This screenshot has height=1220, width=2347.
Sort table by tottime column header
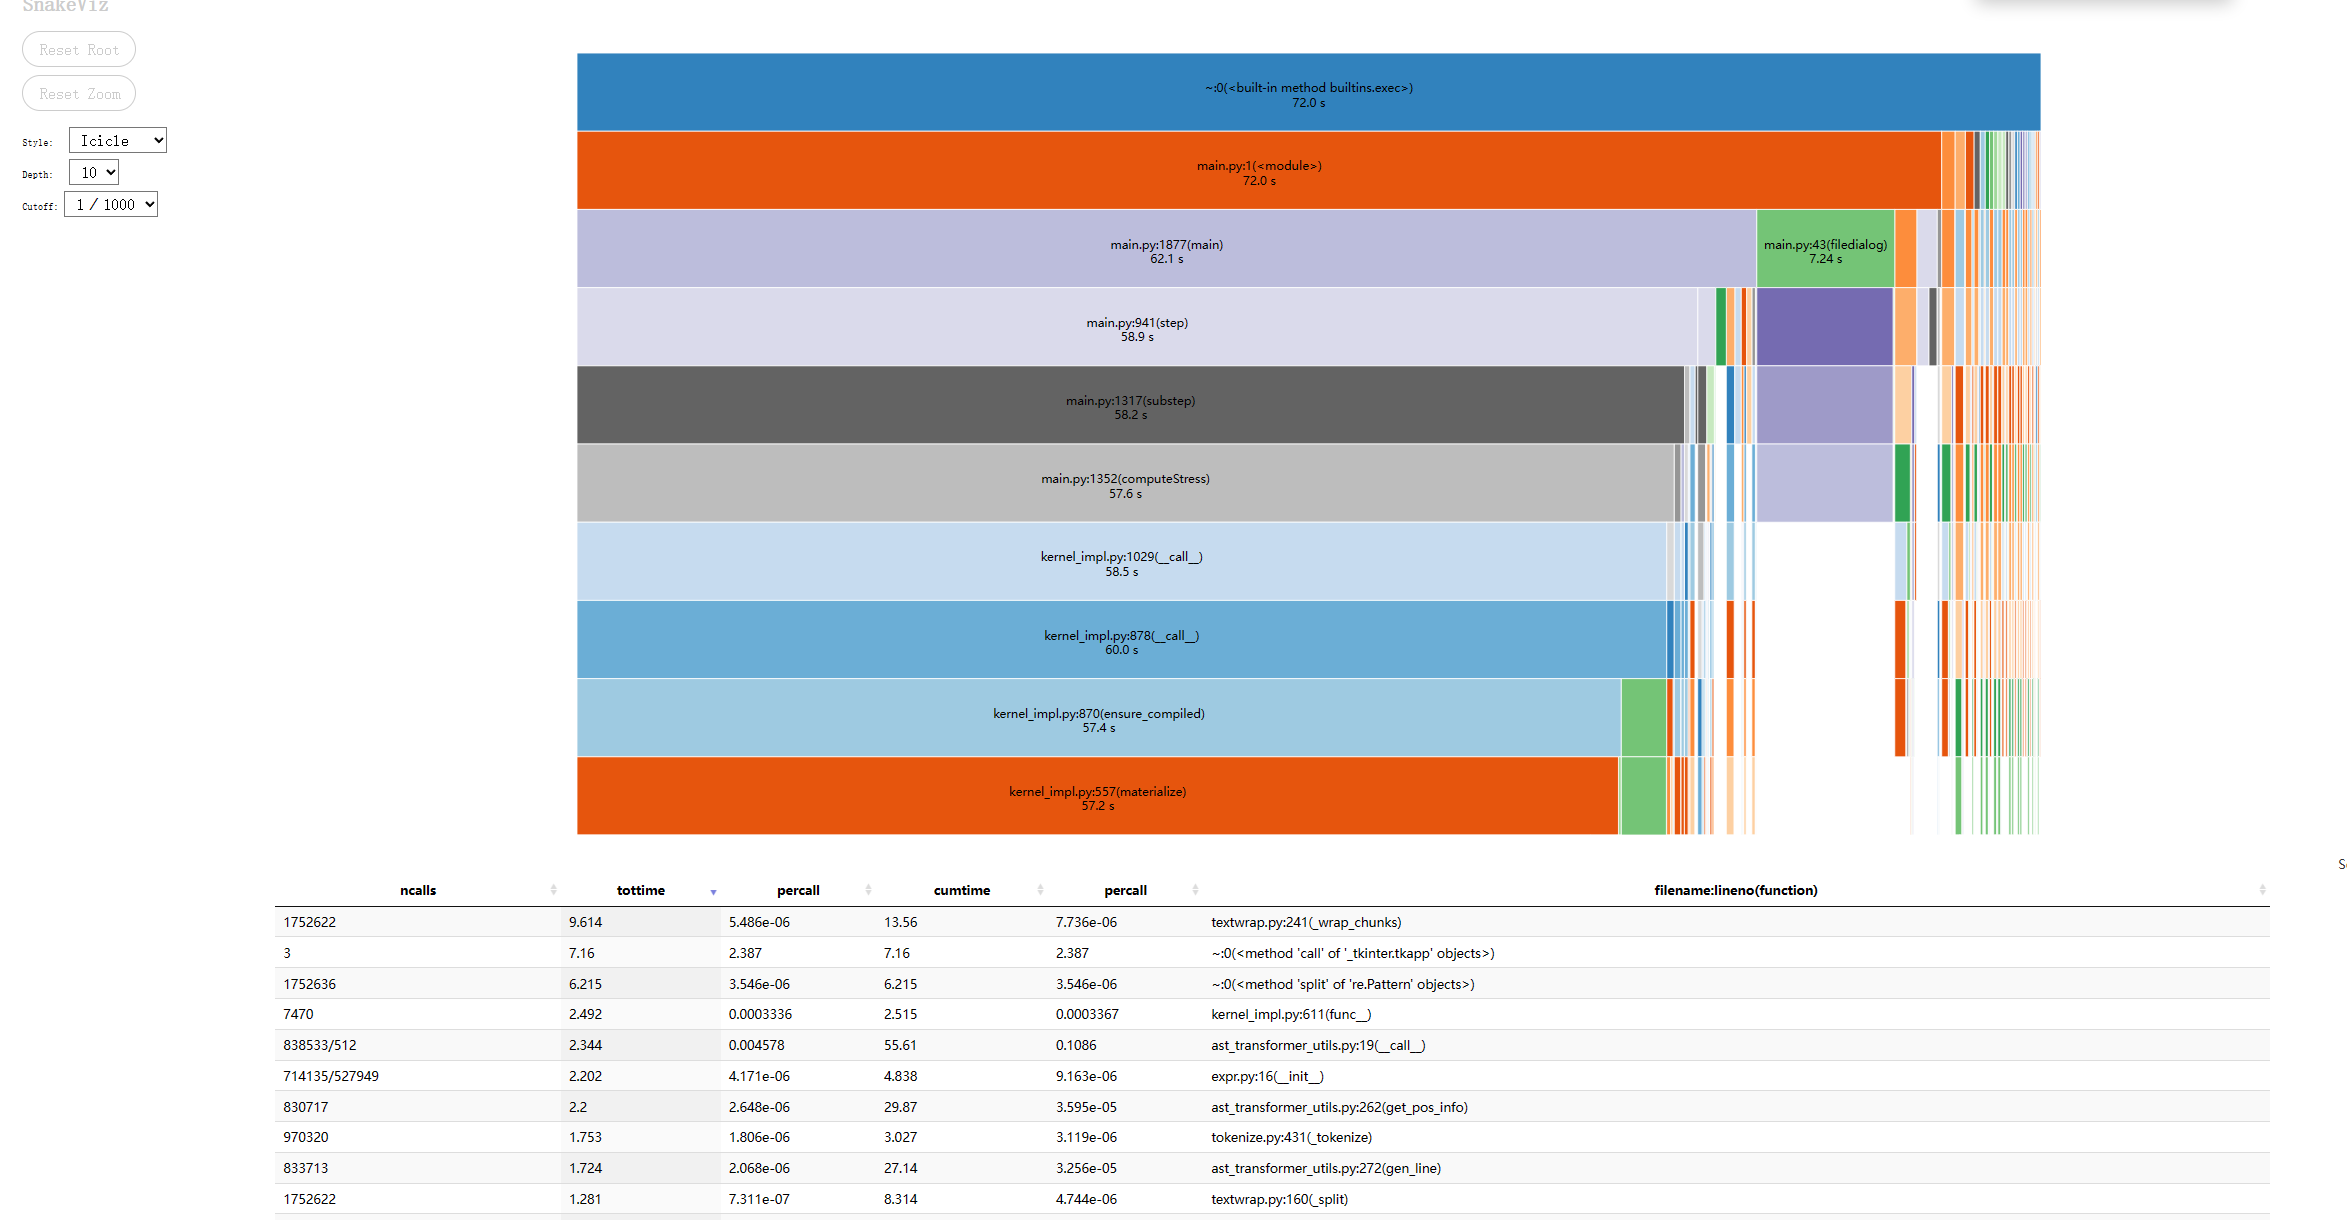click(x=641, y=890)
